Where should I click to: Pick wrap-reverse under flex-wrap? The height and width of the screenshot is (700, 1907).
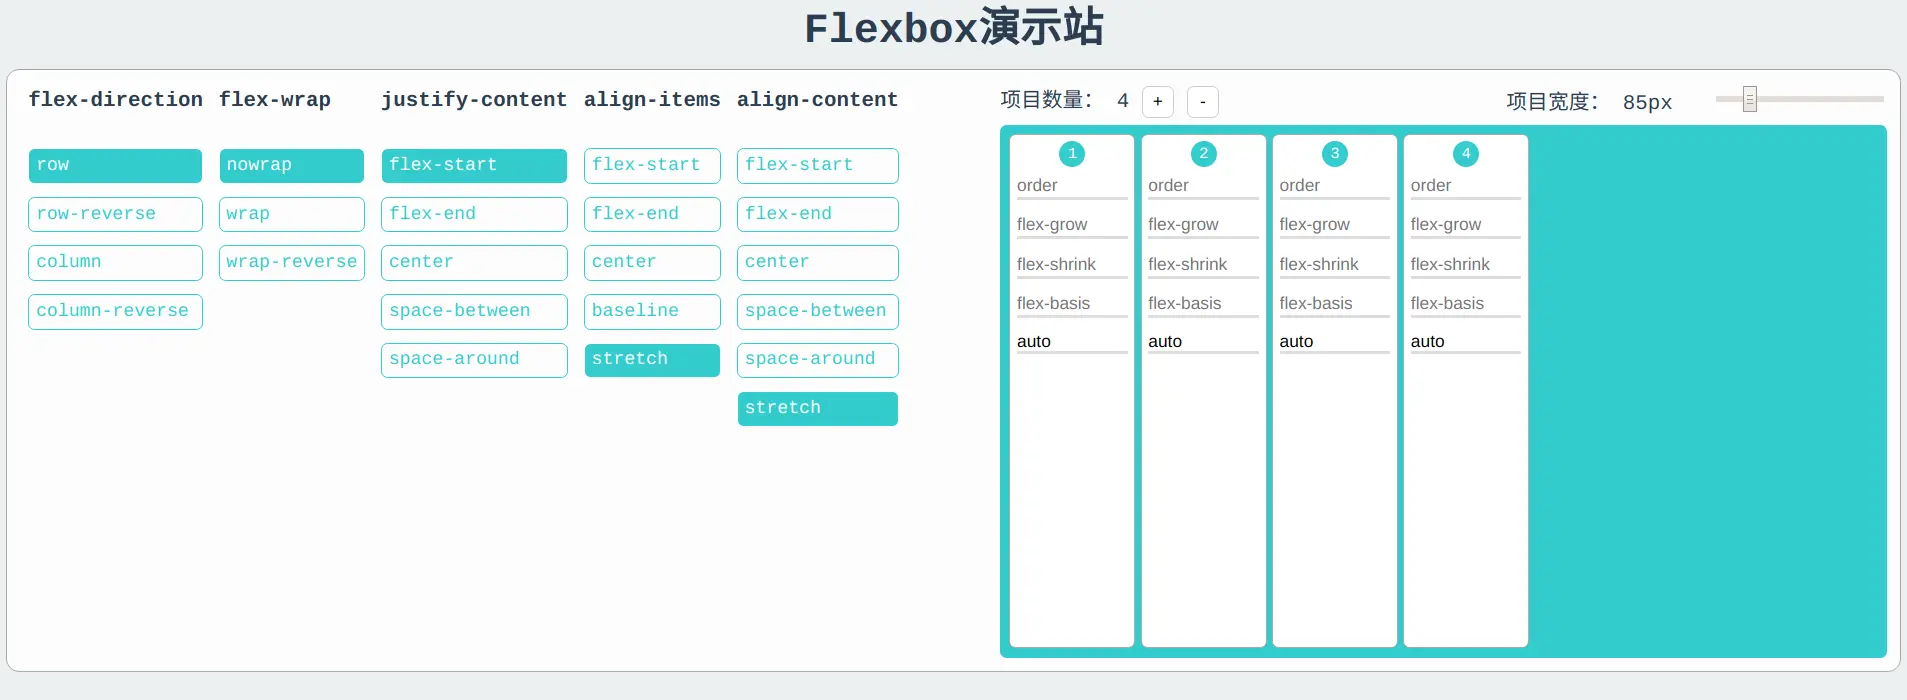tap(291, 263)
